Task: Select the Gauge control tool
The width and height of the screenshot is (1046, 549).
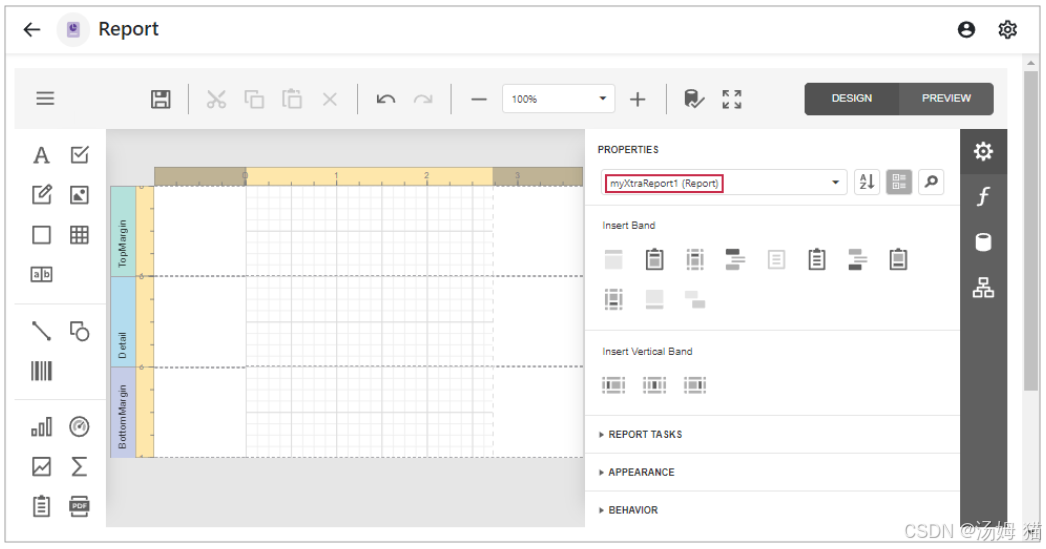Action: (79, 427)
